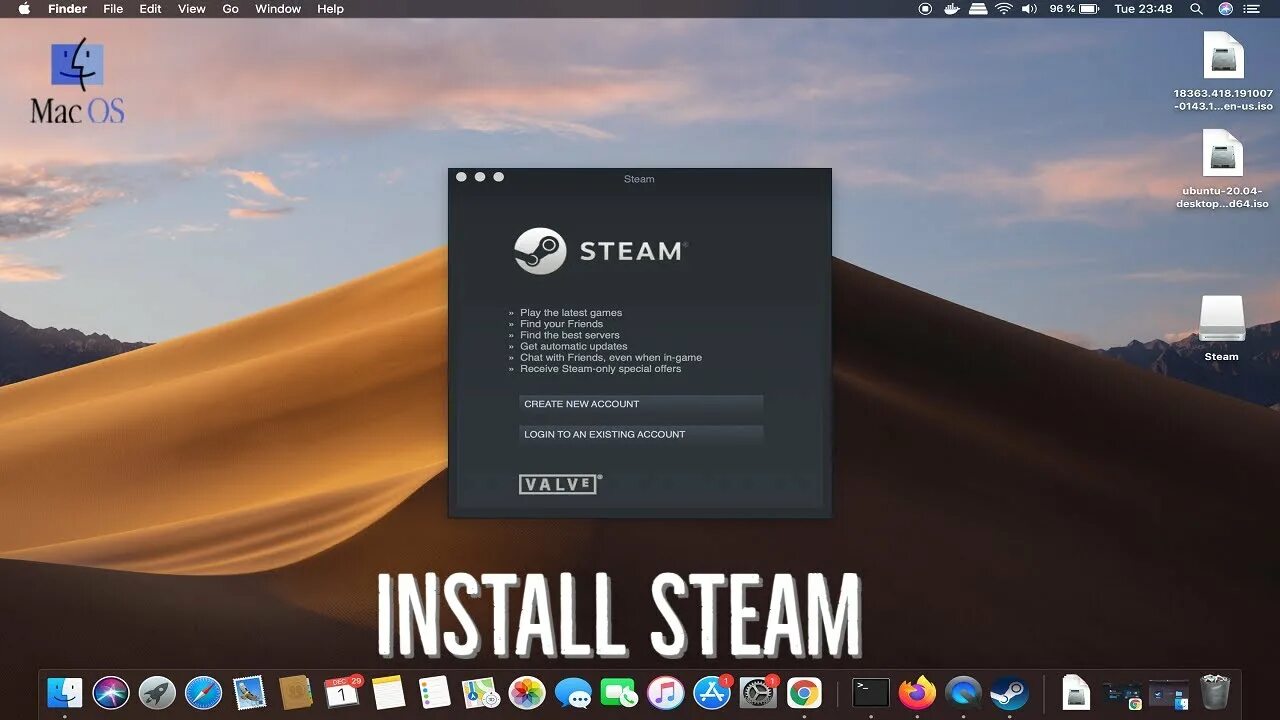Open Maps icon in dock
The height and width of the screenshot is (720, 1280).
coord(480,692)
